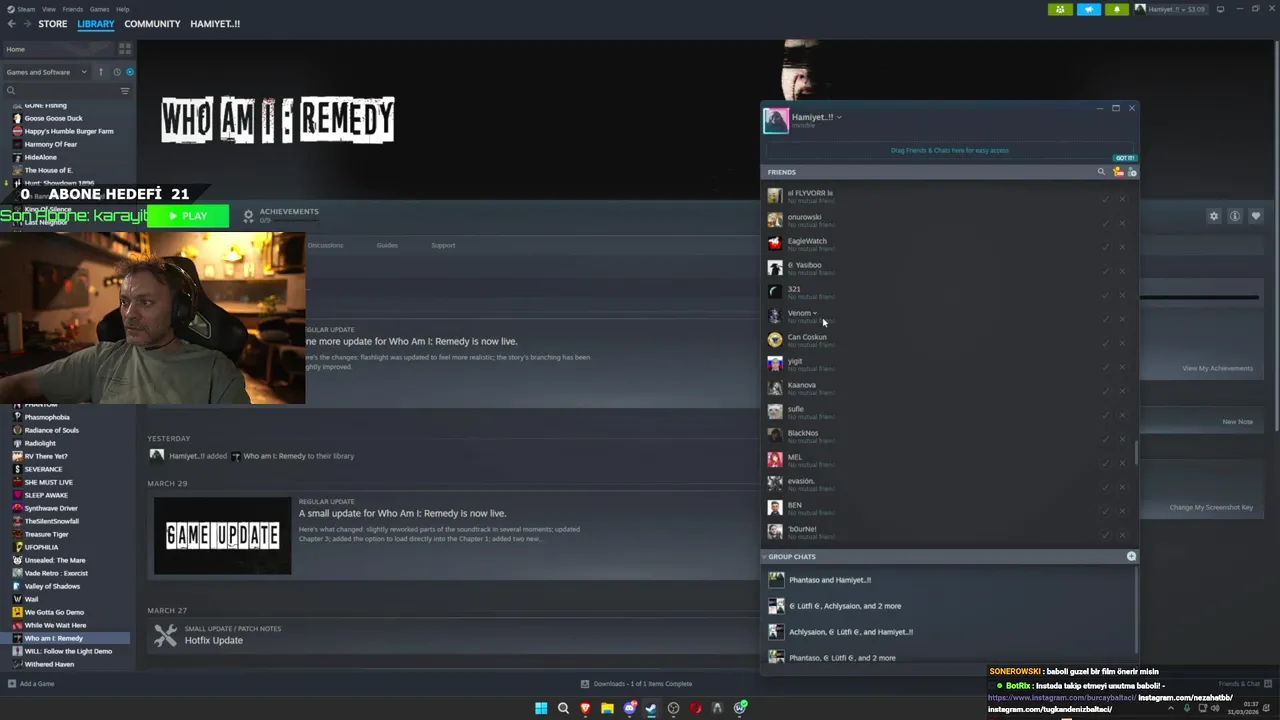Open Windows Start button on taskbar
Screen dimensions: 1280x720
click(x=541, y=708)
